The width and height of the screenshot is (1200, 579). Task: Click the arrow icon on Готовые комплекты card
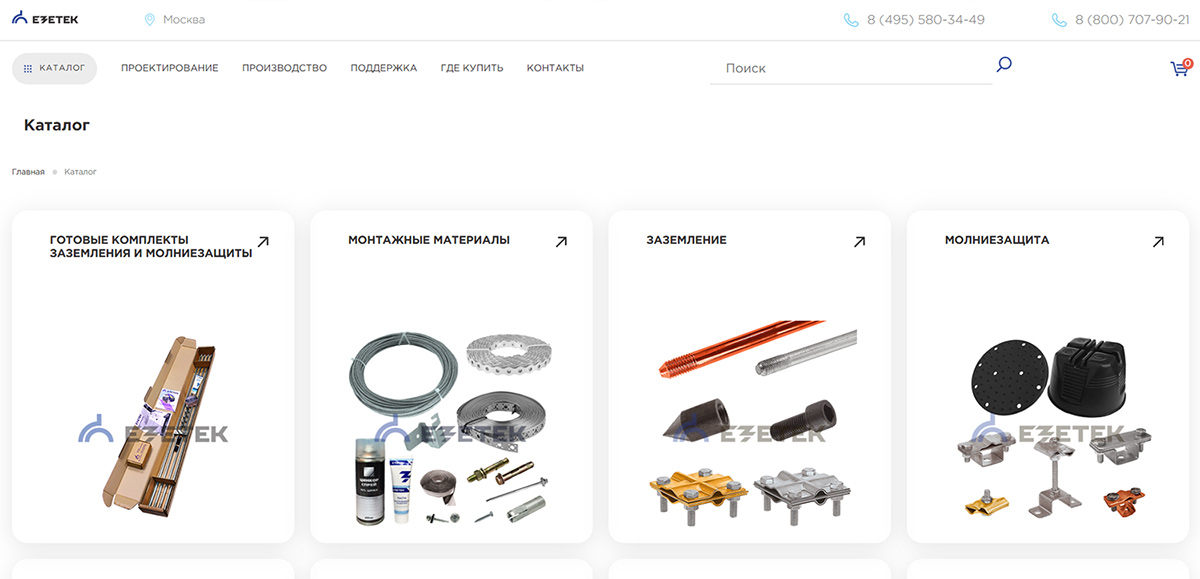(263, 241)
